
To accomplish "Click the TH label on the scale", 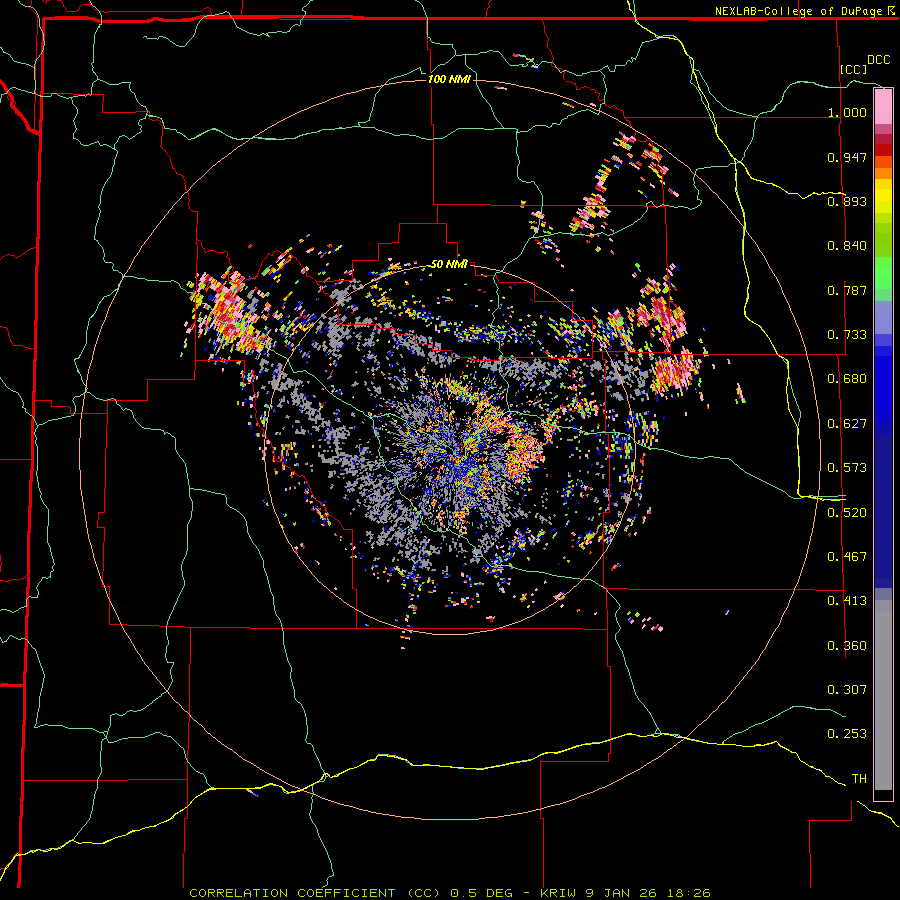I will pyautogui.click(x=859, y=779).
